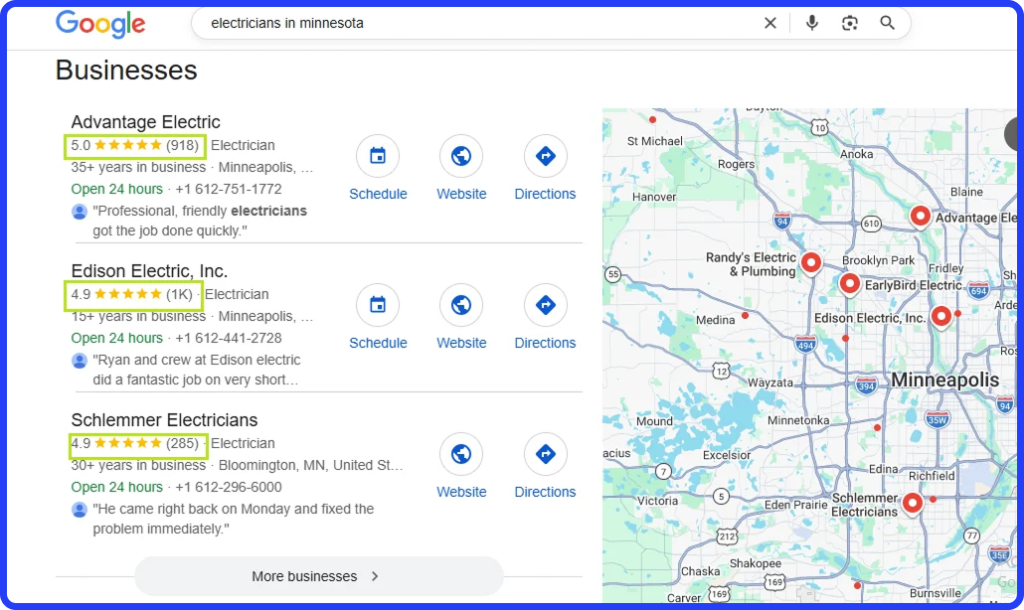Click phone number +1 612-441-2728
1024x610 pixels.
tap(229, 338)
